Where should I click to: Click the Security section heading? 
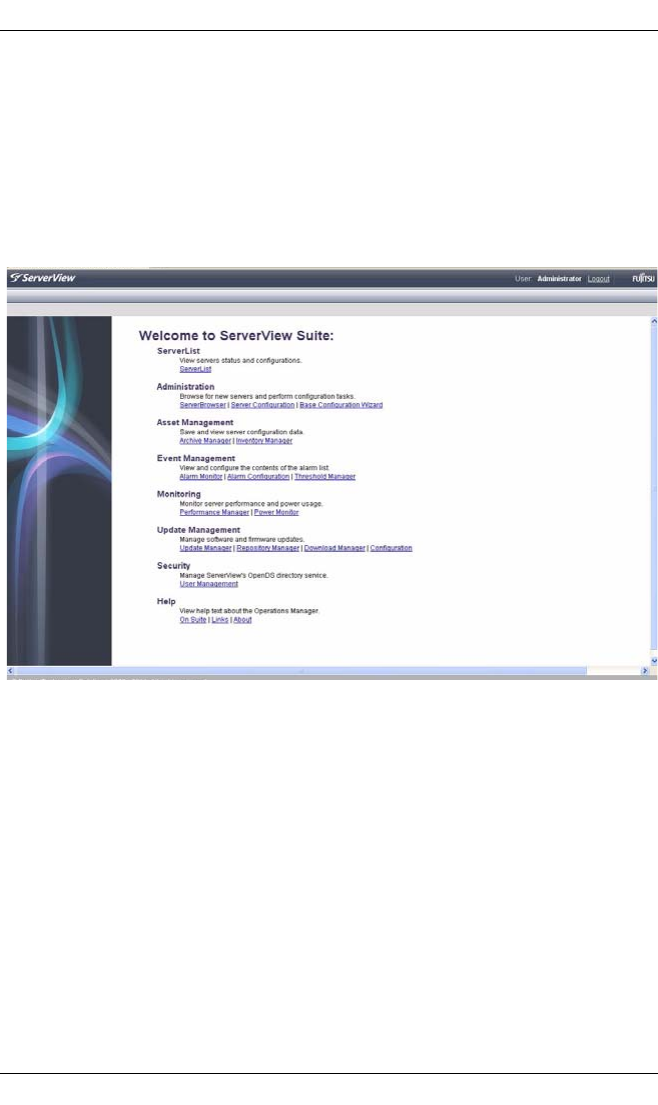(173, 566)
